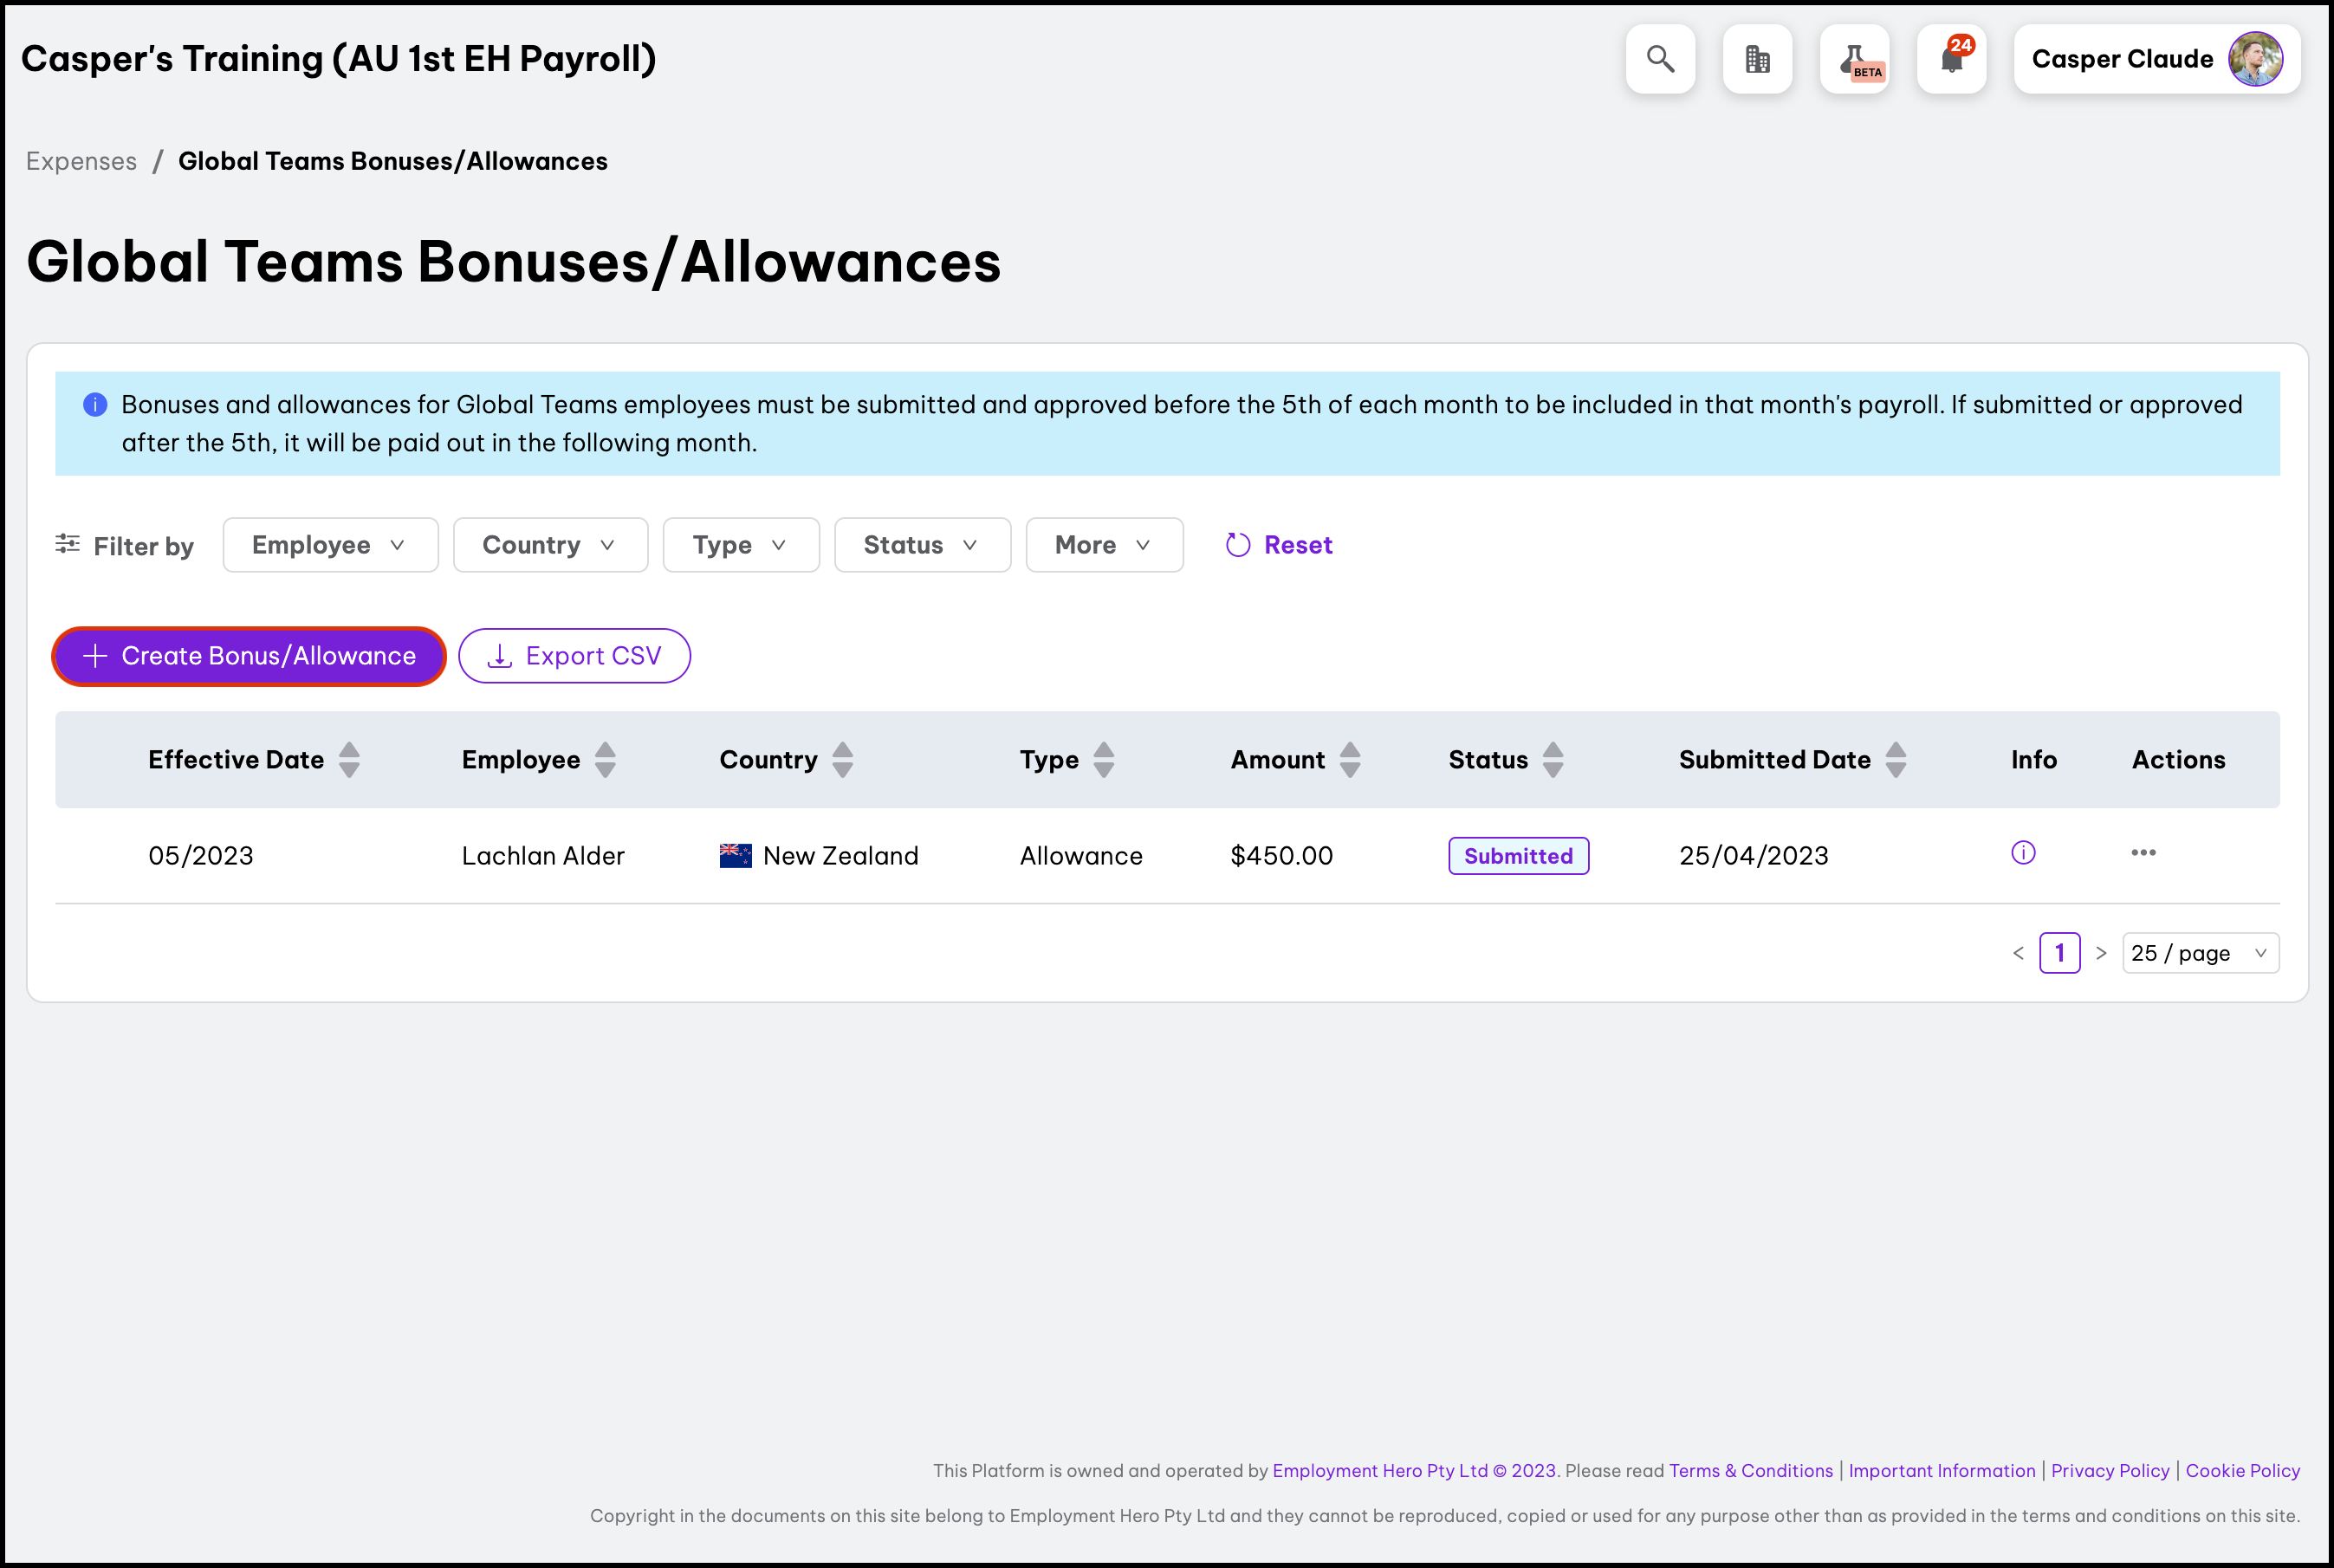Open the Privacy Policy footer link
The image size is (2334, 1568).
[x=2110, y=1471]
